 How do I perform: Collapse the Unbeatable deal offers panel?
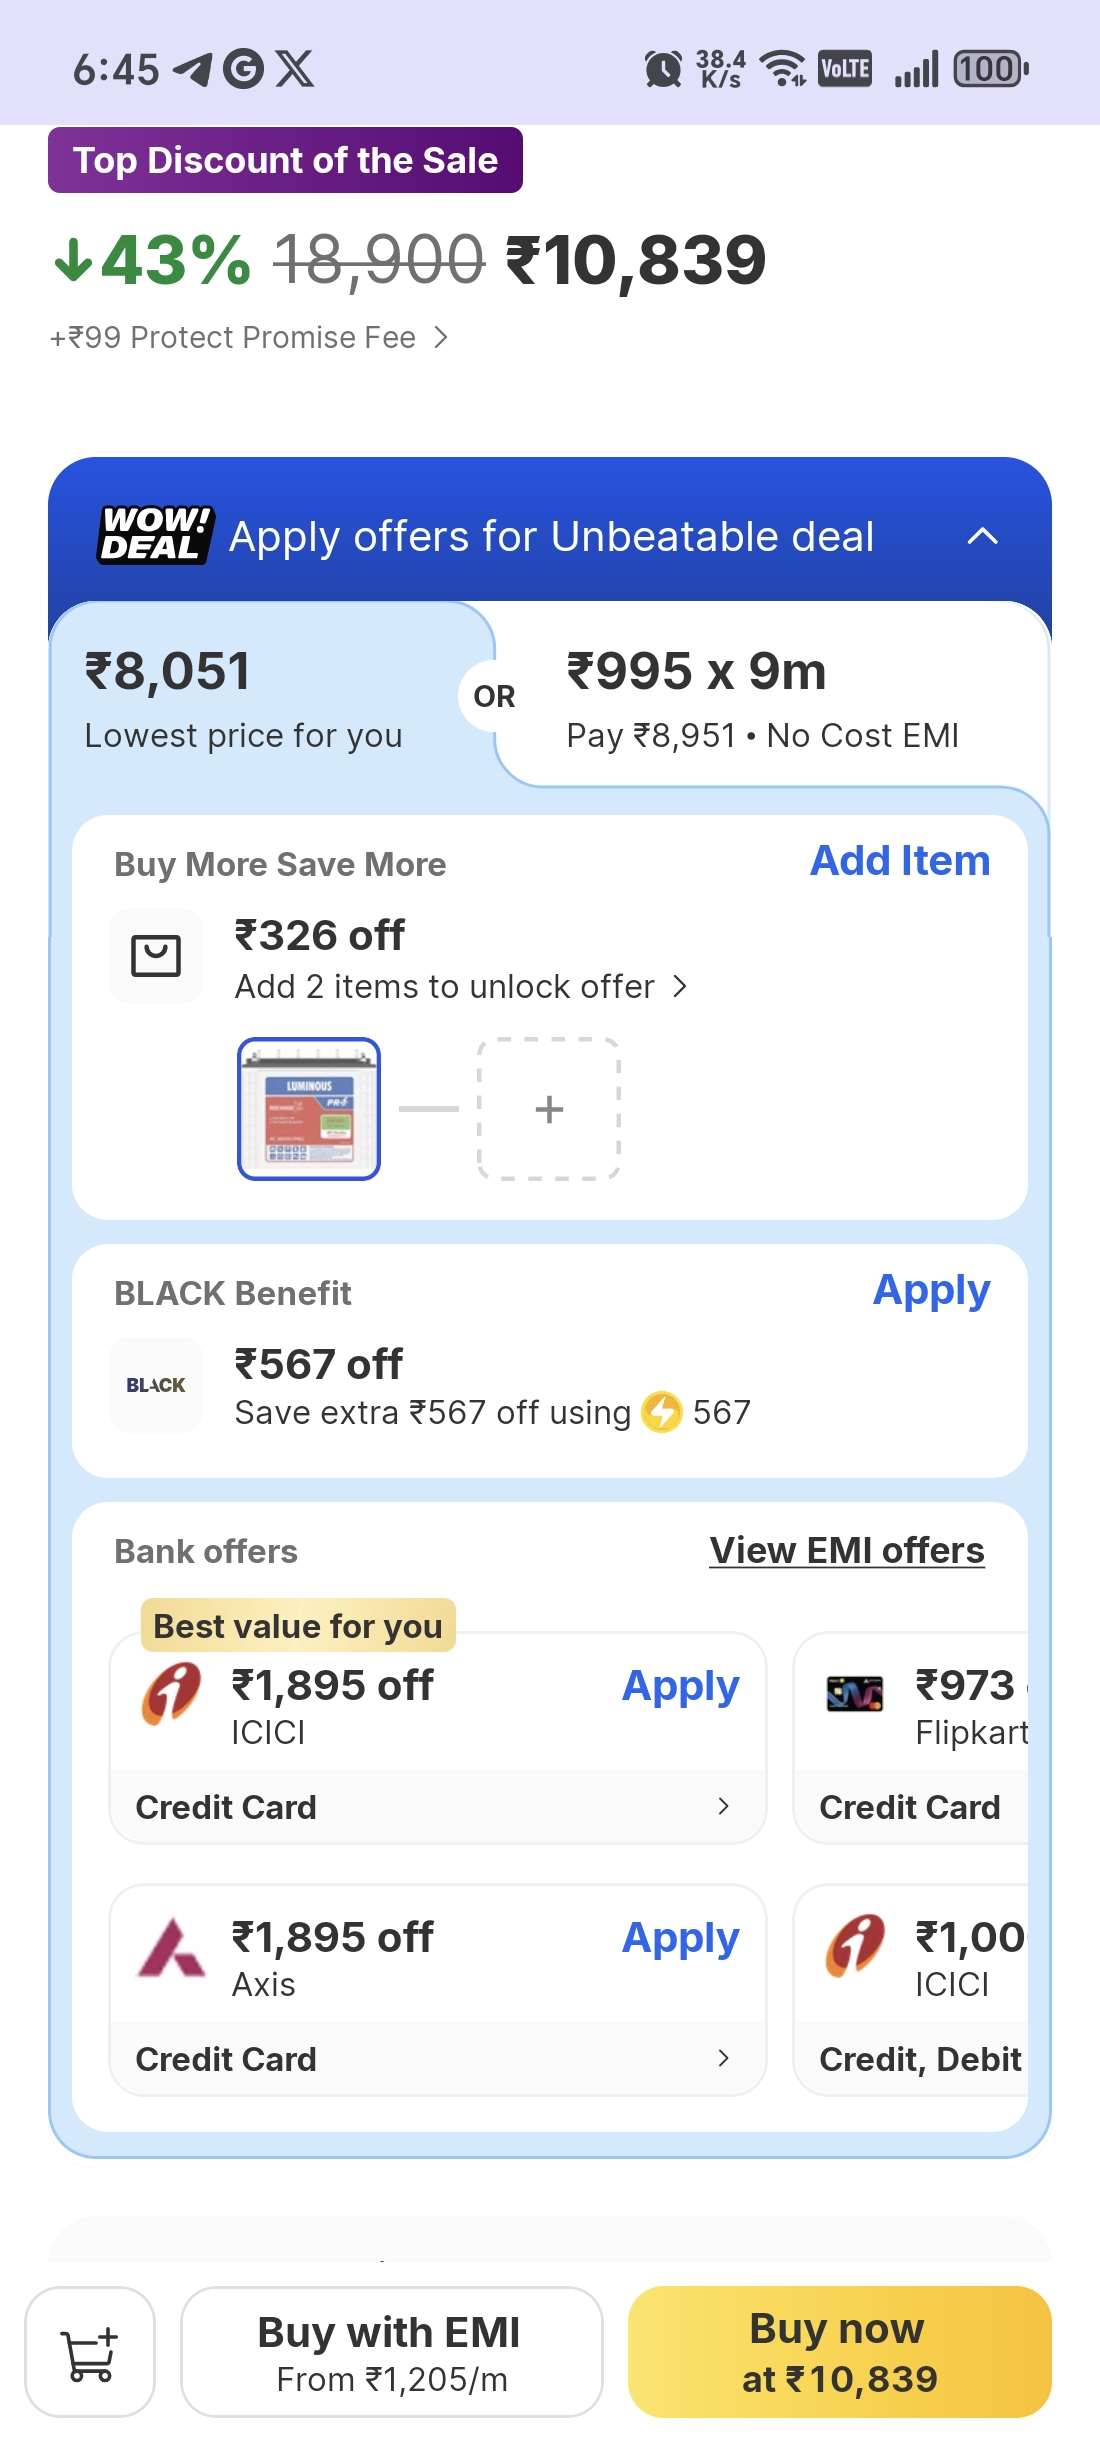coord(983,536)
